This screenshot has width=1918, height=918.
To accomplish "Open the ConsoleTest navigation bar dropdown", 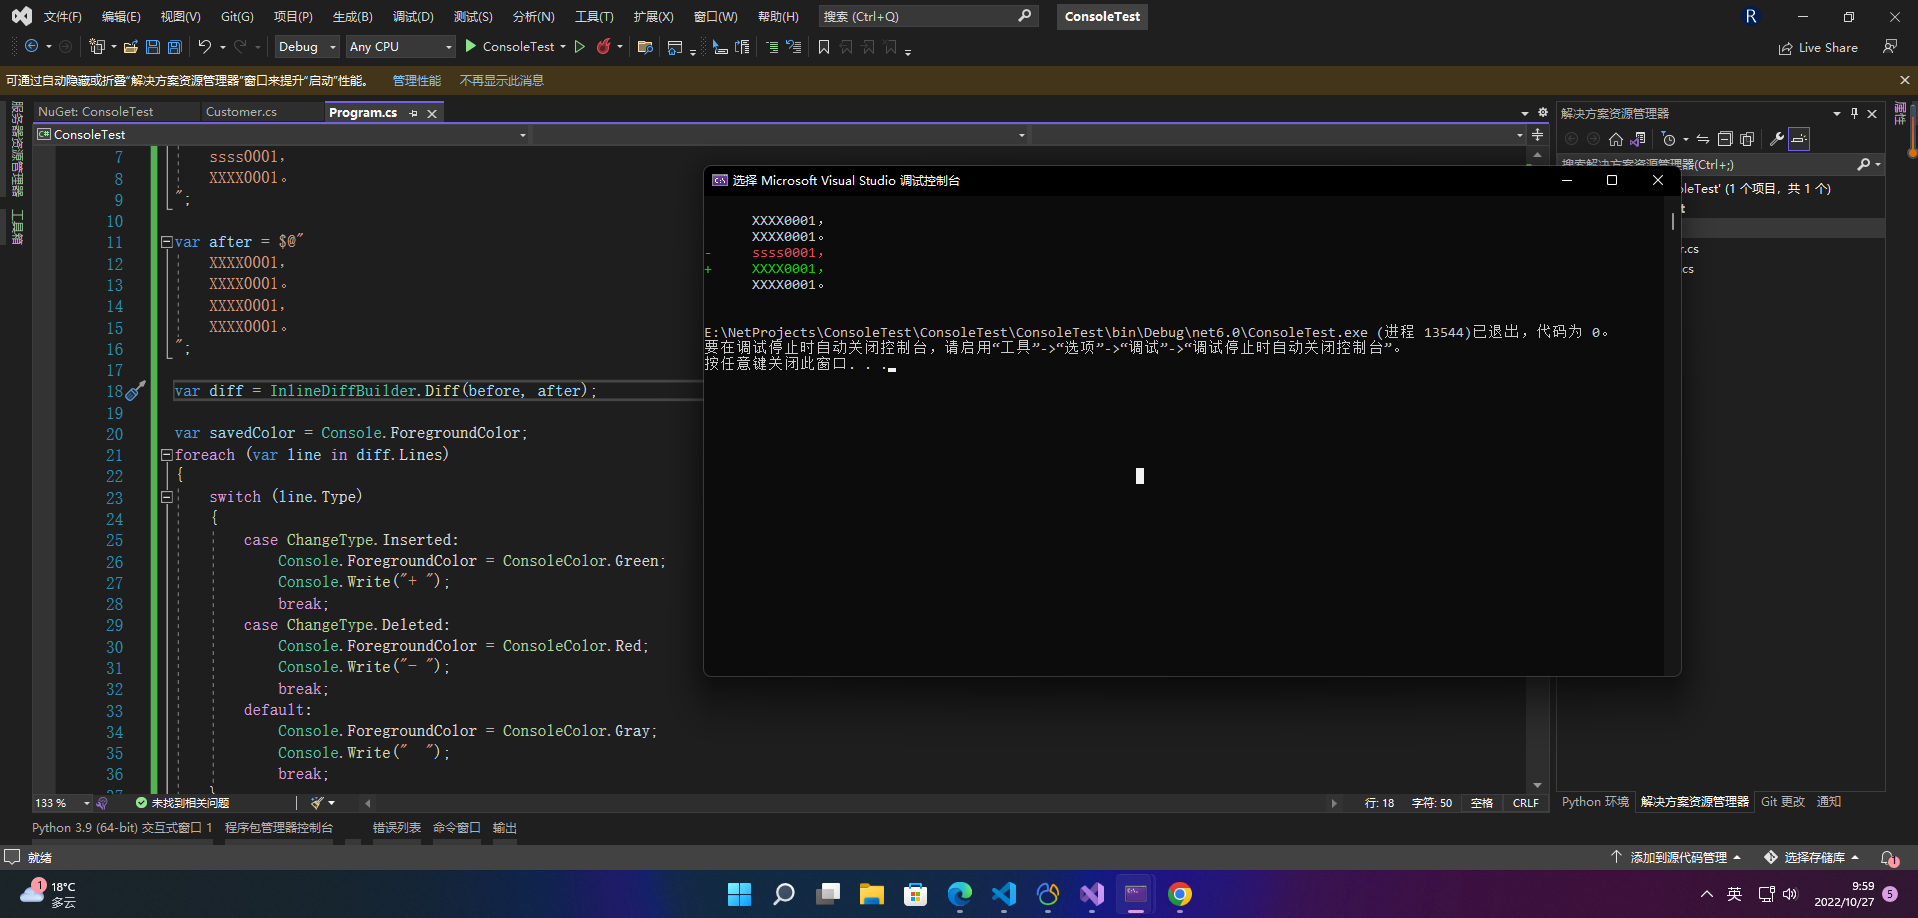I will click(x=282, y=134).
